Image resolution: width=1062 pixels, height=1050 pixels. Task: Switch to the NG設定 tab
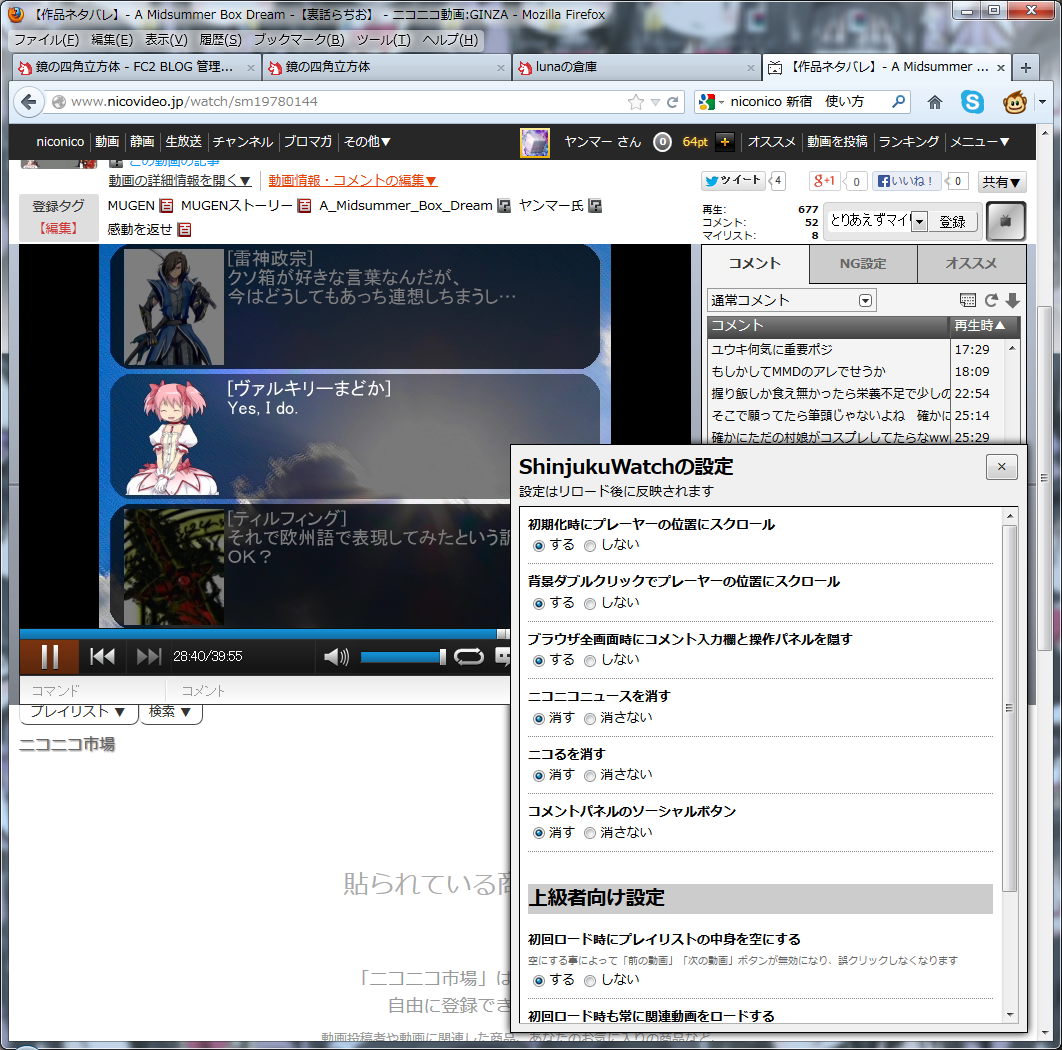[x=864, y=265]
